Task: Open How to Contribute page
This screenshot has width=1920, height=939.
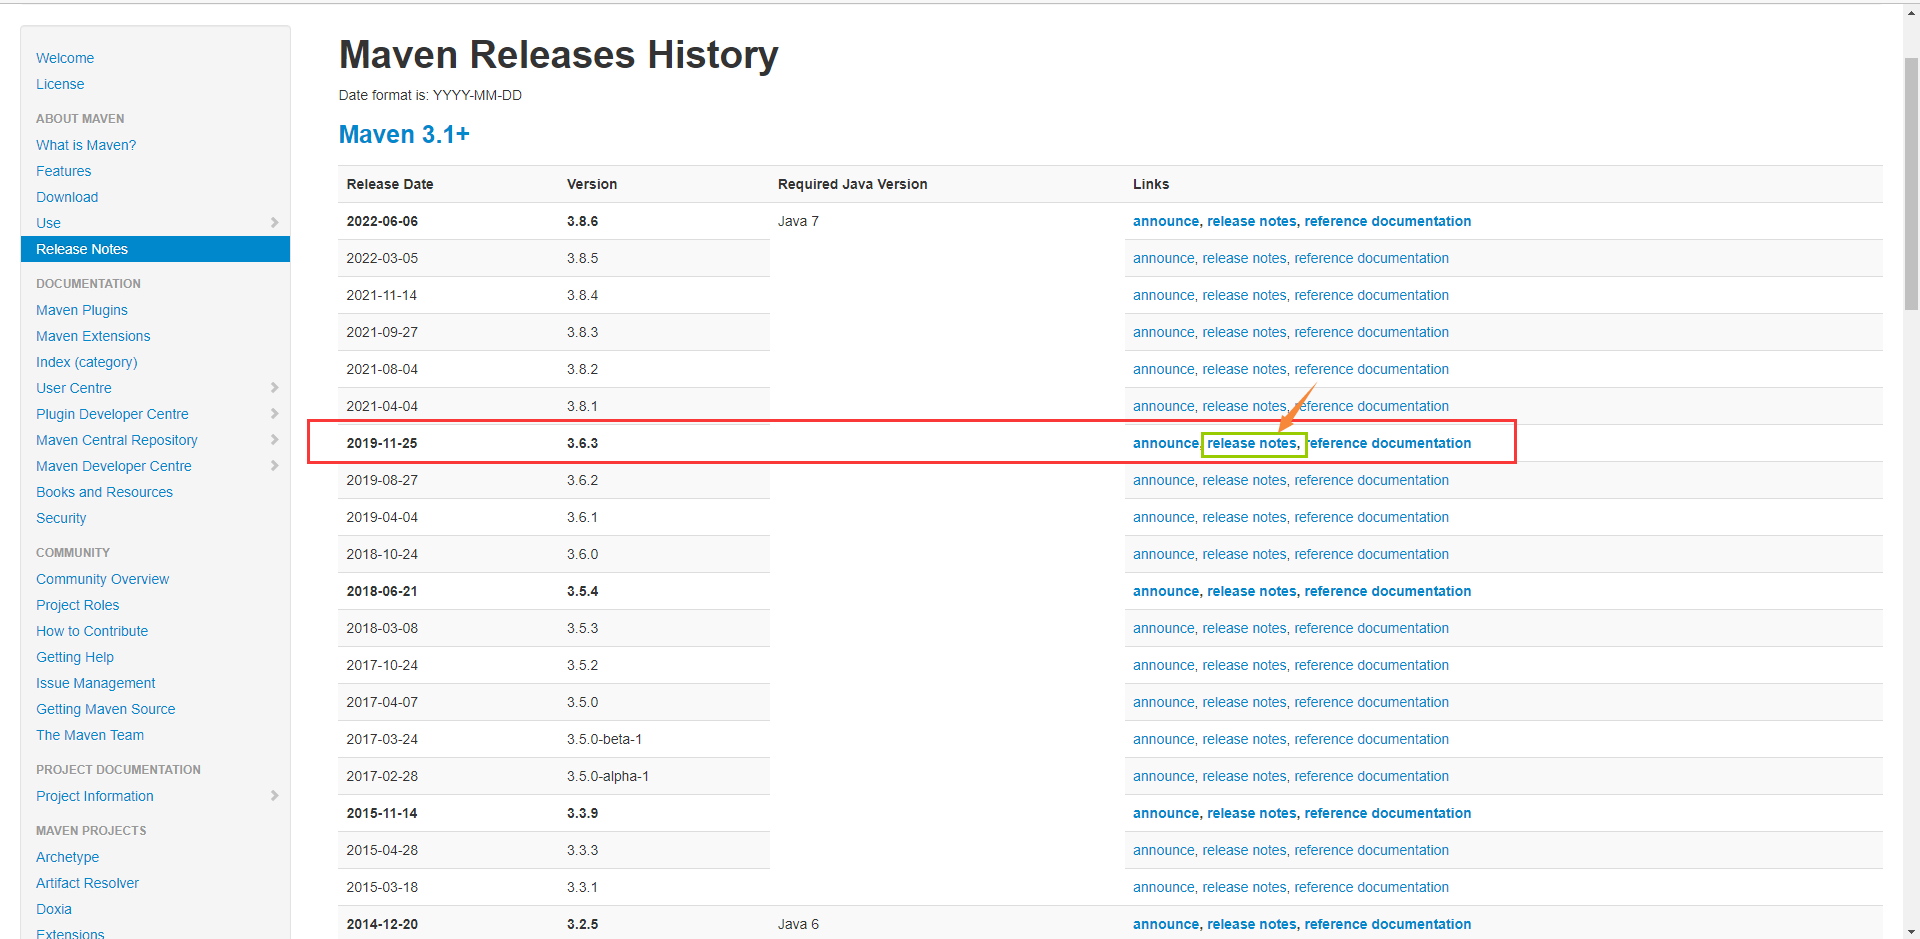Action: [x=92, y=631]
